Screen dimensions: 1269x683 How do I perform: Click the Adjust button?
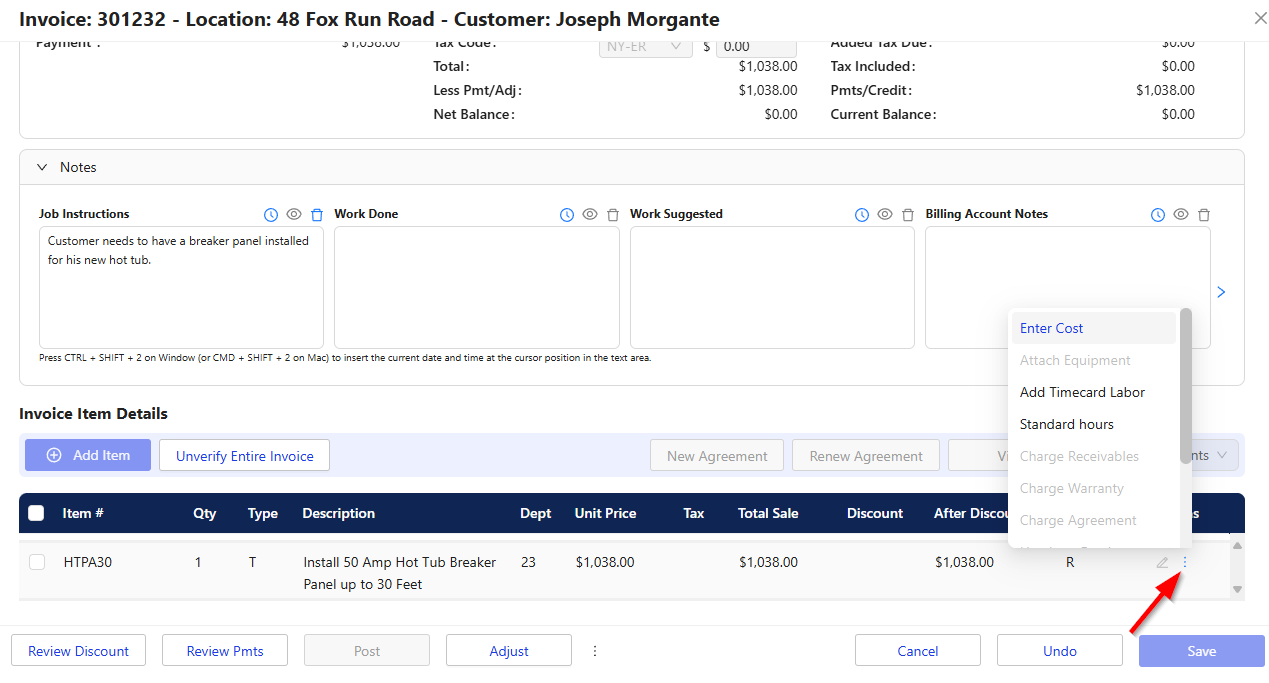(x=509, y=651)
